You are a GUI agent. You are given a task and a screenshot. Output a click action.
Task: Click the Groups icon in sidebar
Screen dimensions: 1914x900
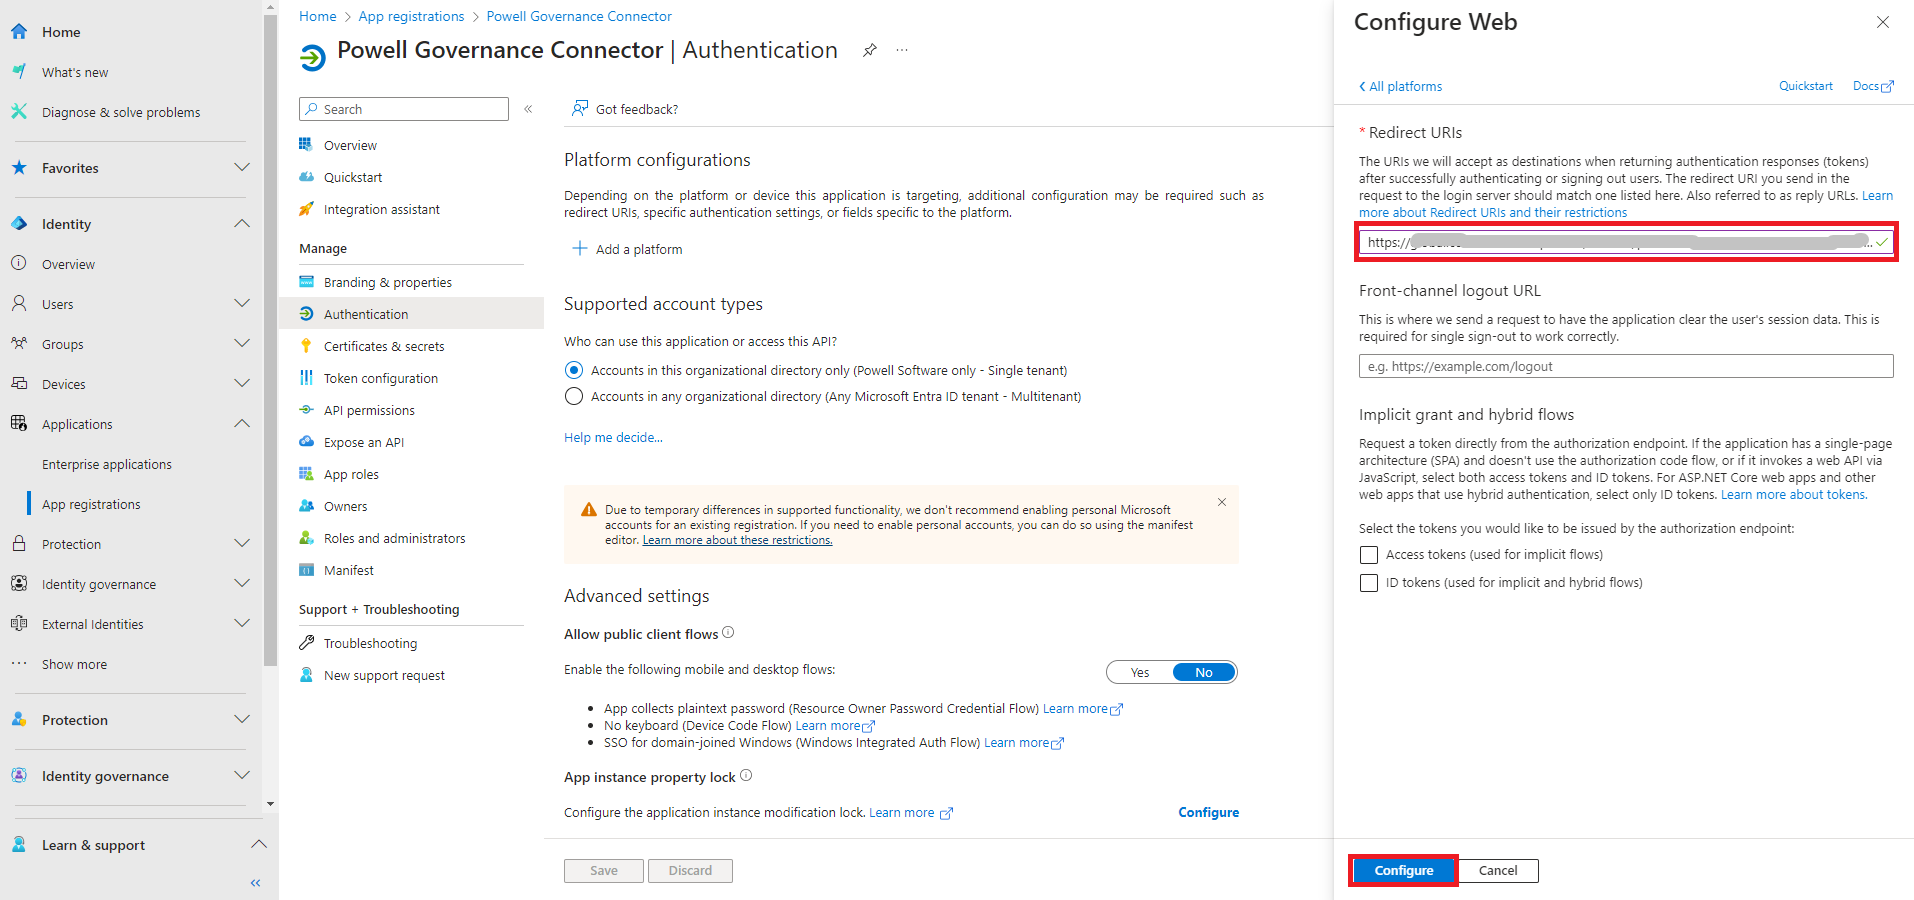pos(19,343)
